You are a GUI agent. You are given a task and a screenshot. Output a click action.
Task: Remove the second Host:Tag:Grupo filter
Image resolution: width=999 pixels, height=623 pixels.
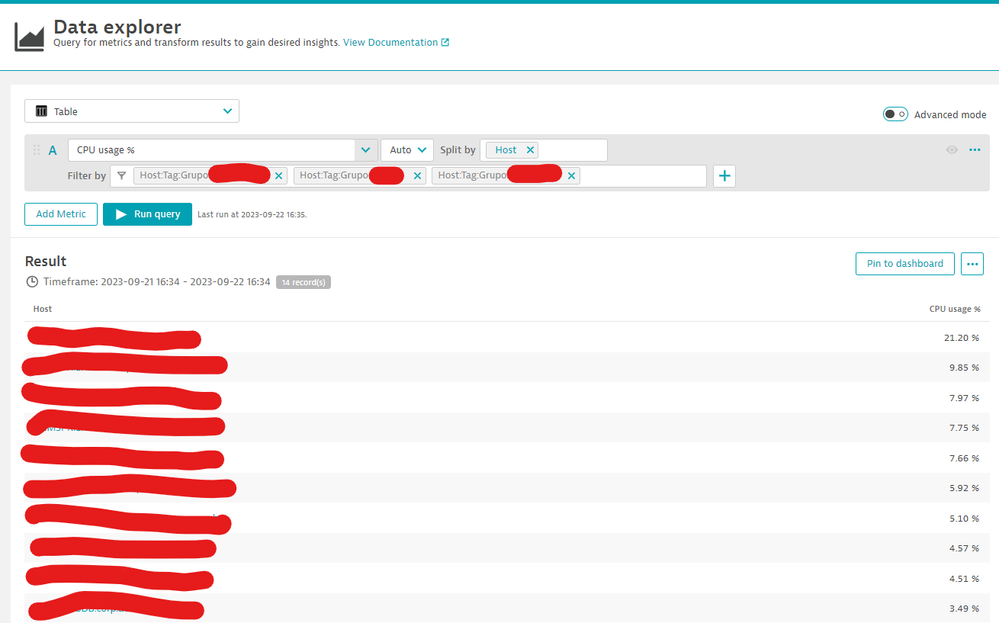418,176
